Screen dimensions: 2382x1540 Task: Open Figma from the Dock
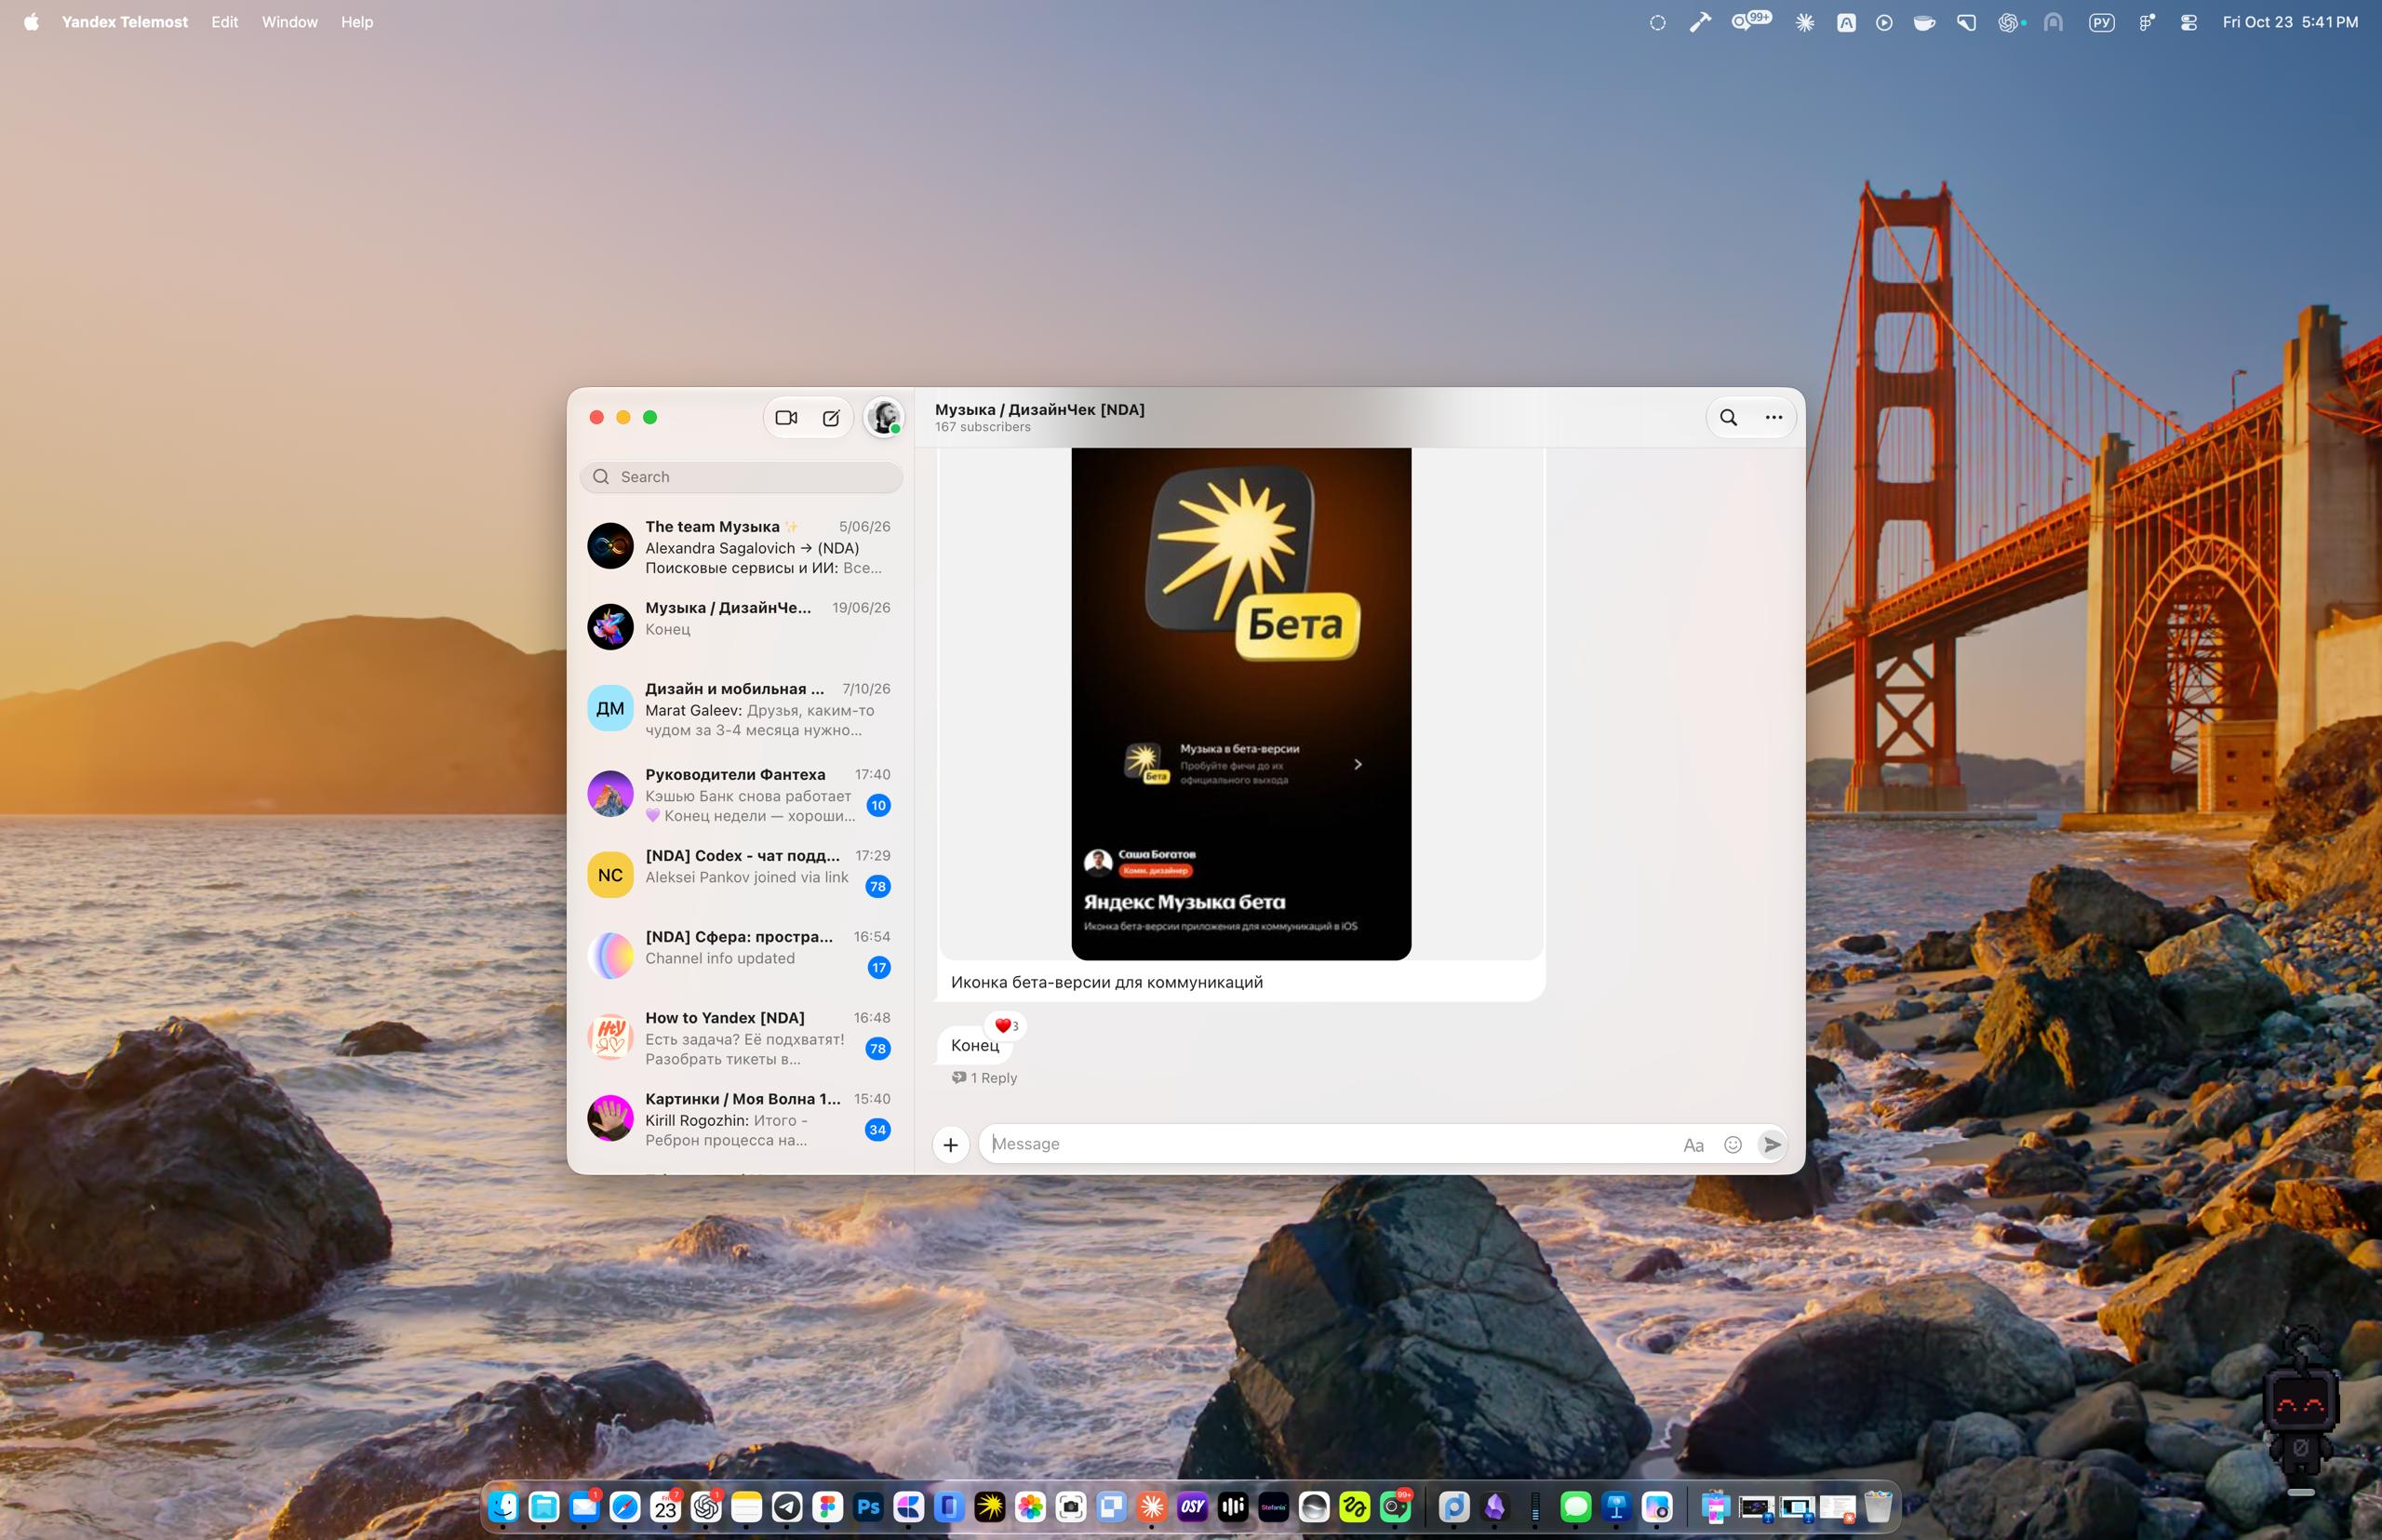(827, 1506)
